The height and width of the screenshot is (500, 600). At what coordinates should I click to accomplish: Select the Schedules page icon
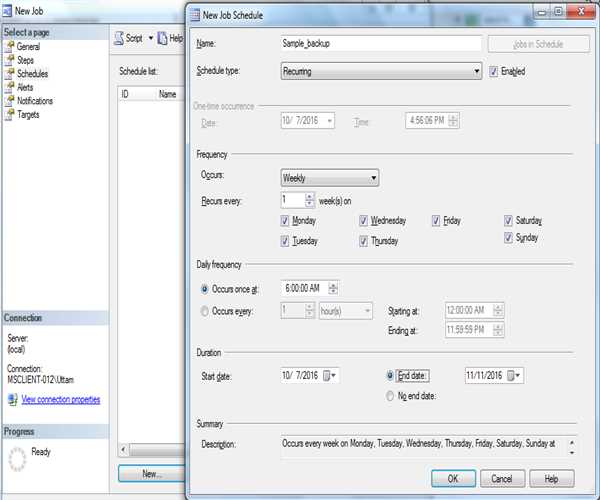click(9, 74)
